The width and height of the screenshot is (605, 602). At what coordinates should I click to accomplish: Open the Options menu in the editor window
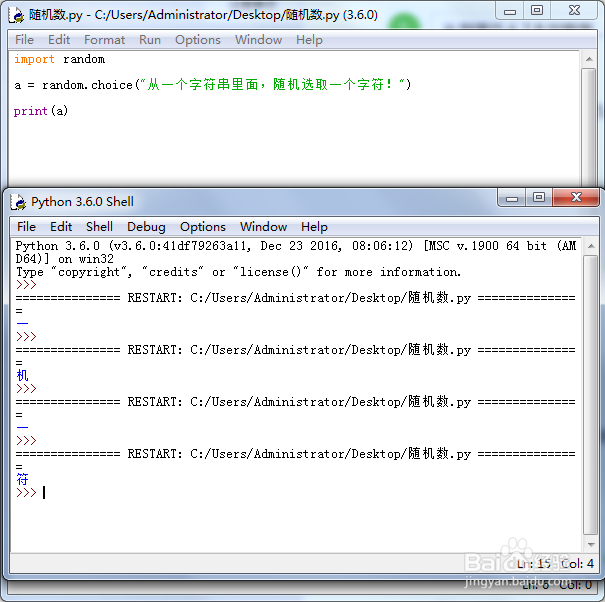pos(198,40)
